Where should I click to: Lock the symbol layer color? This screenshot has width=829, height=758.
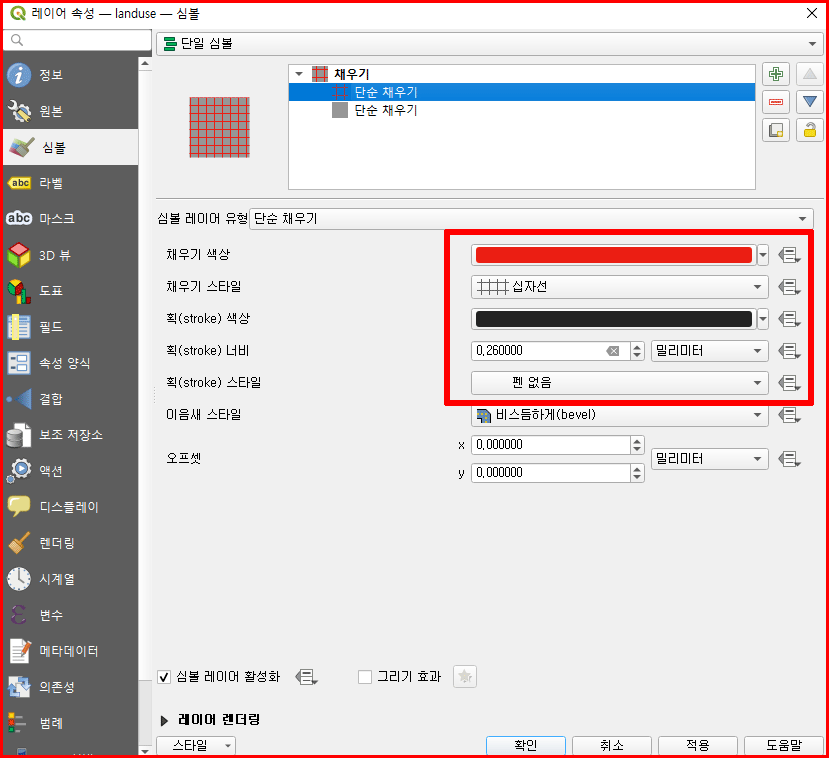809,130
